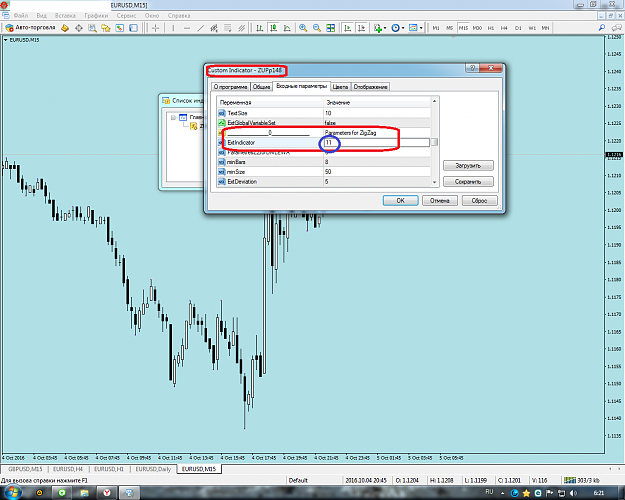Switch to the Отображение tab
This screenshot has height=500, width=625.
click(370, 87)
